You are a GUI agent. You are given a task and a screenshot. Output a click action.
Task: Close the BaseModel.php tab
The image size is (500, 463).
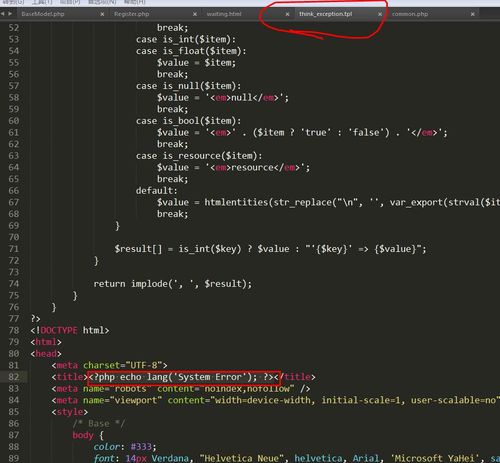pos(102,14)
